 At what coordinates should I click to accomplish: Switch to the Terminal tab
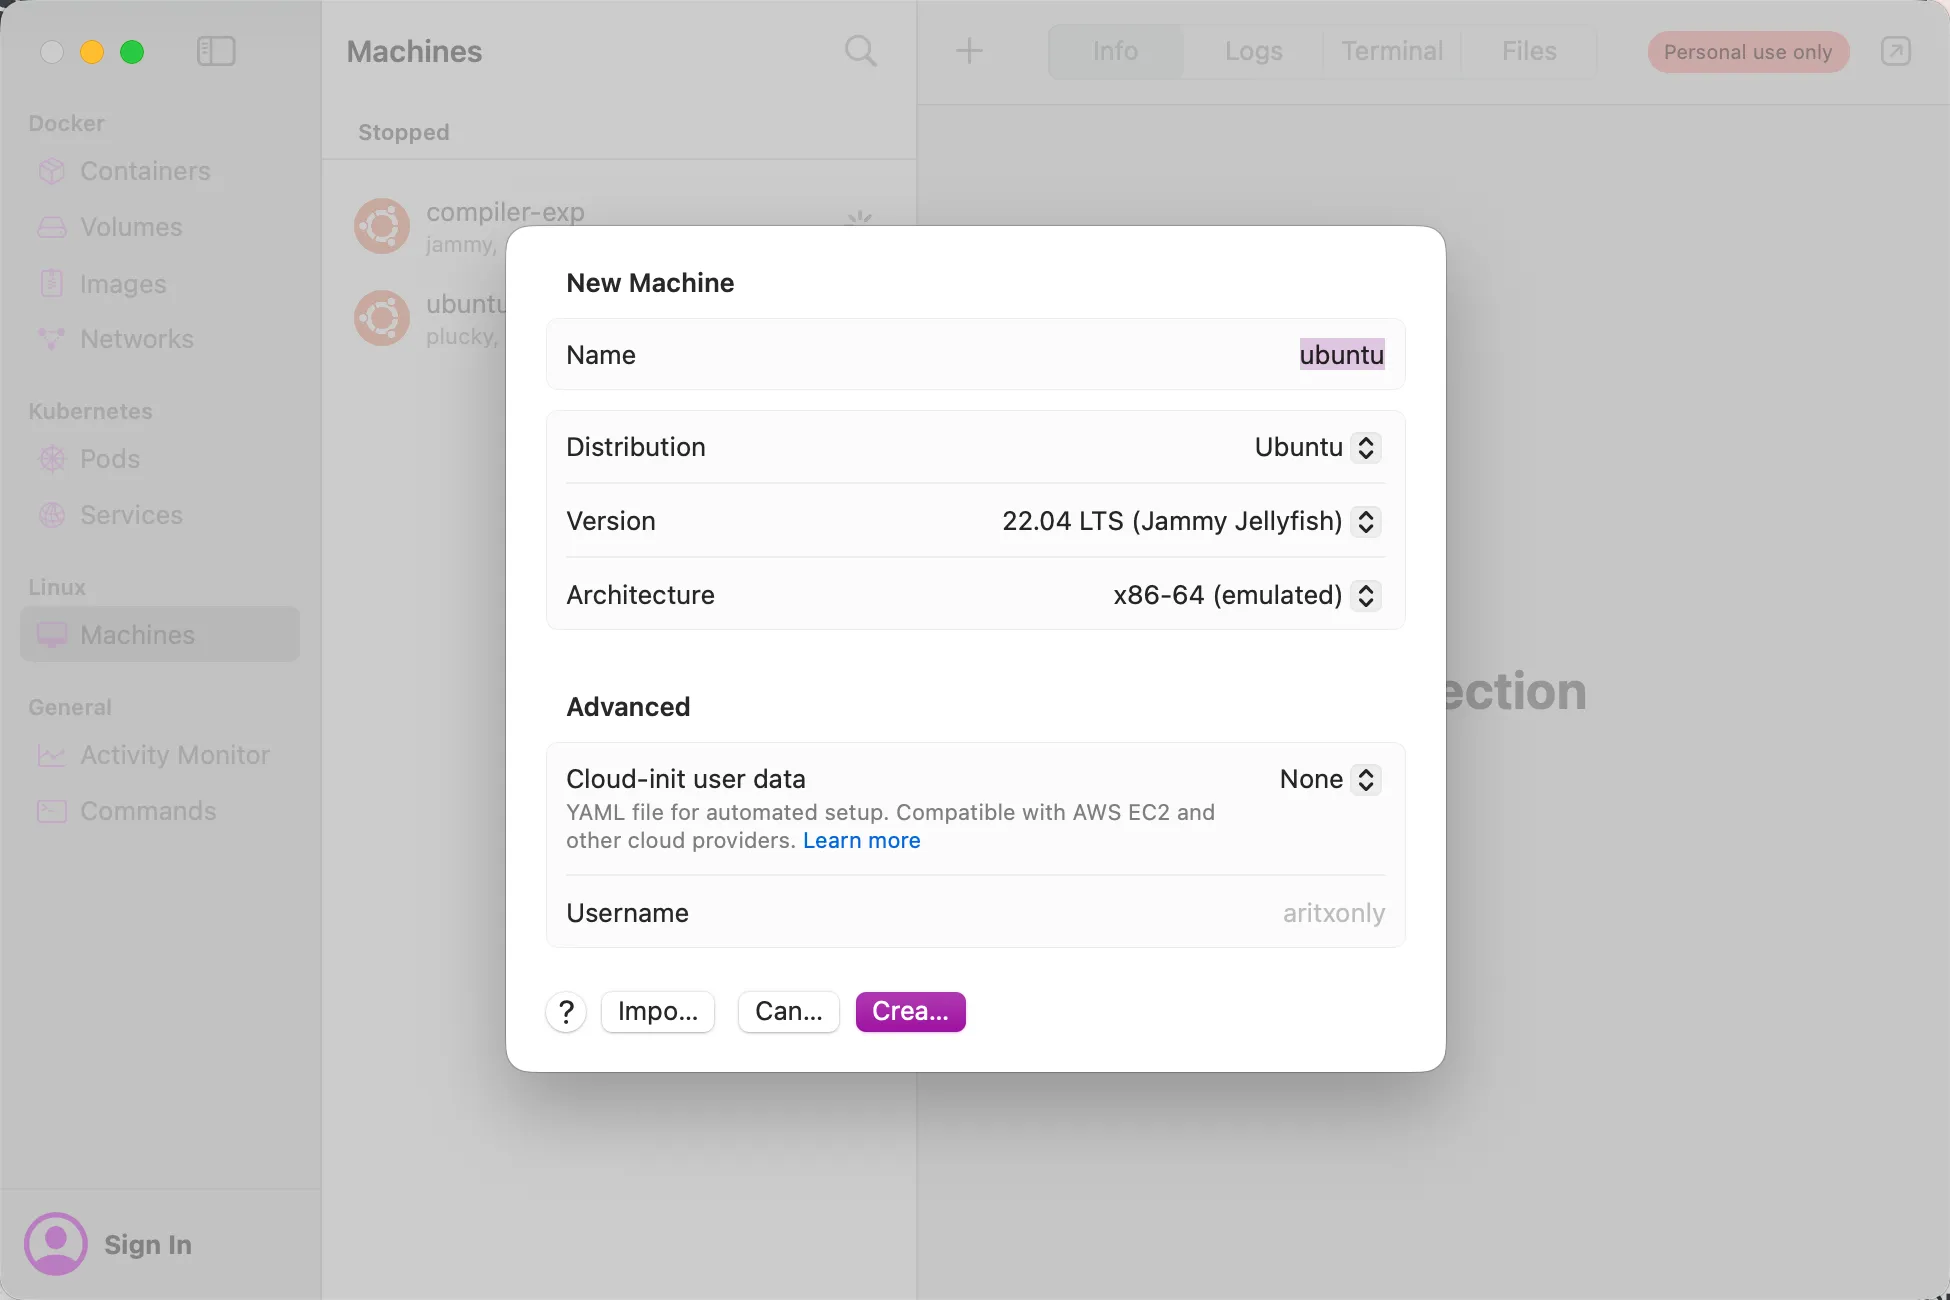coord(1391,51)
